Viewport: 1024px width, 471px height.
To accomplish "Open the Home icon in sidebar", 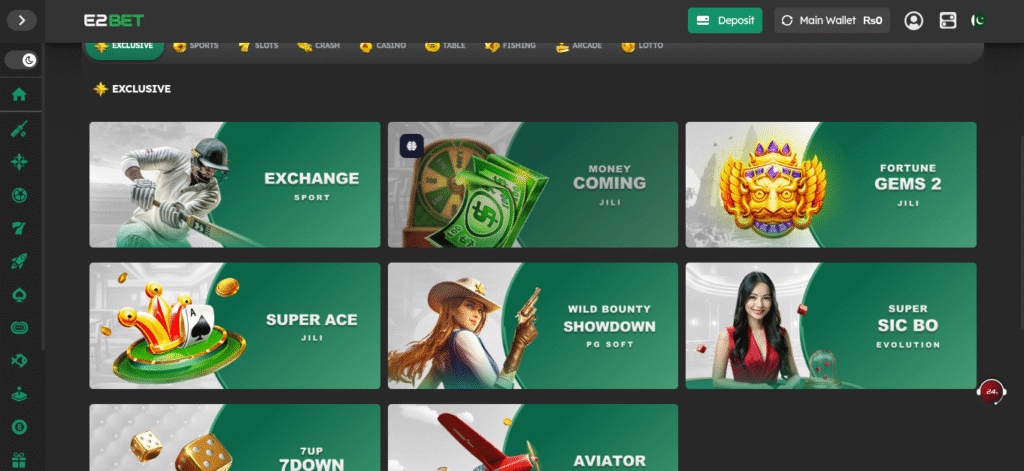I will pos(20,95).
